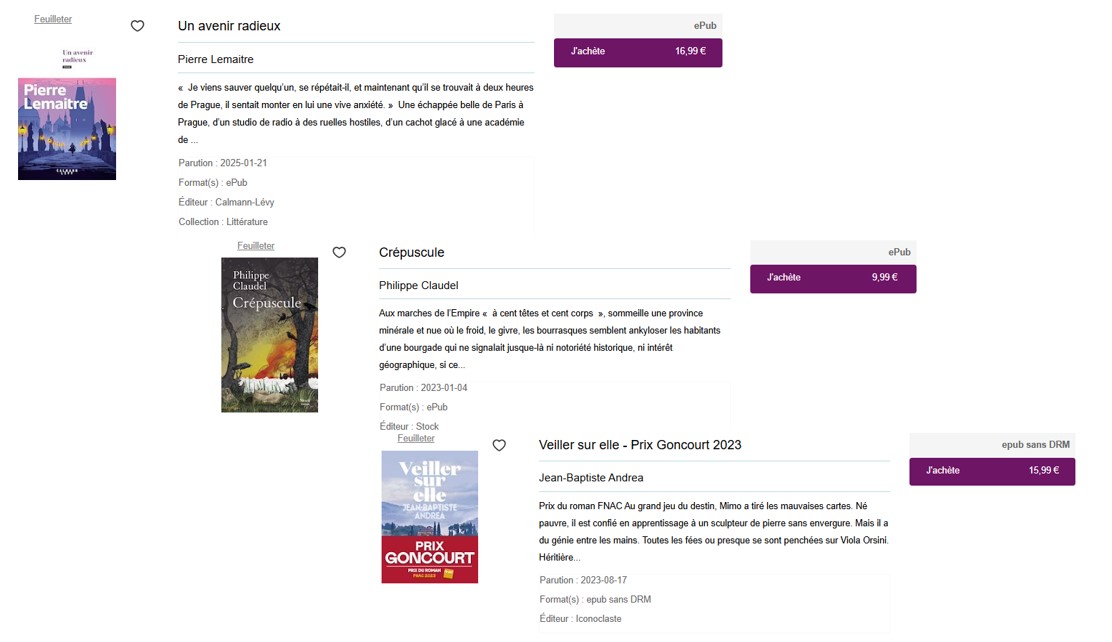The height and width of the screenshot is (642, 1112).
Task: Click heart icon beside Veiller sur elle
Action: [x=499, y=445]
